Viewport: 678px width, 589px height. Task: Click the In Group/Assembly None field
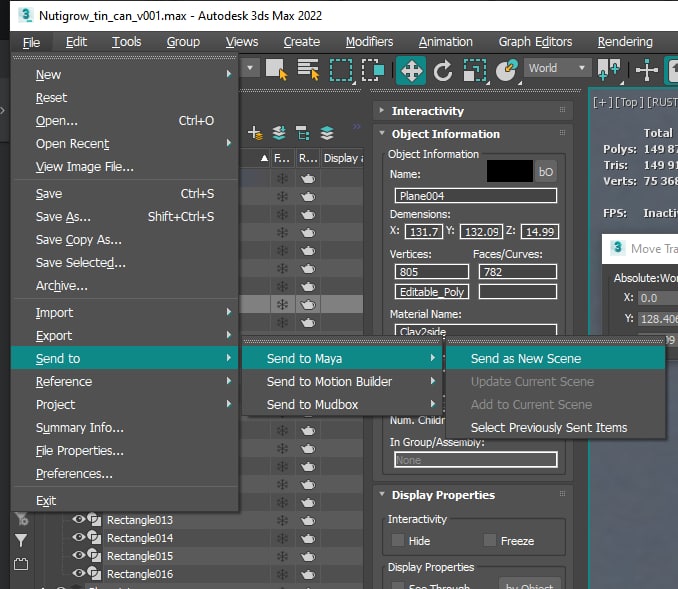(x=476, y=460)
